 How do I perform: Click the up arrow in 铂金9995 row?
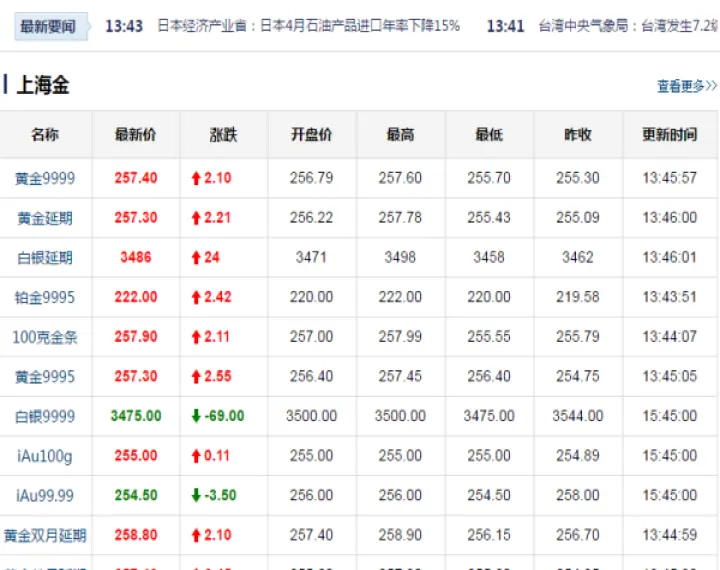click(196, 297)
